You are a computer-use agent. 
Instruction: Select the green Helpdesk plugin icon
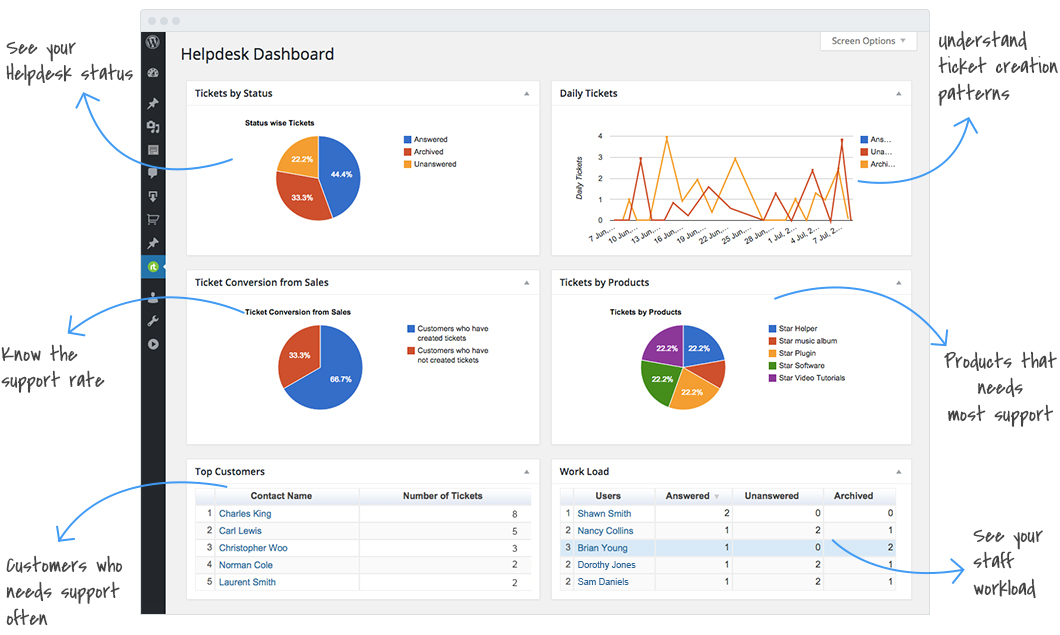[x=153, y=267]
